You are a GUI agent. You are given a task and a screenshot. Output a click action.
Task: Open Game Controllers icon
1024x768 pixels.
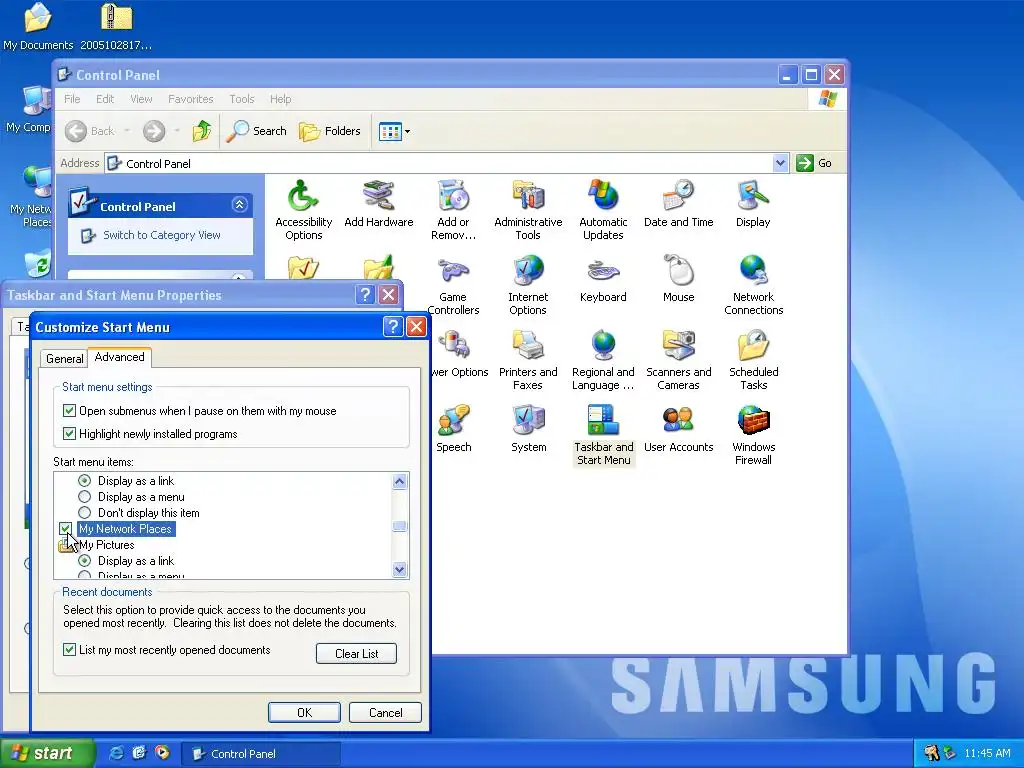pyautogui.click(x=453, y=285)
